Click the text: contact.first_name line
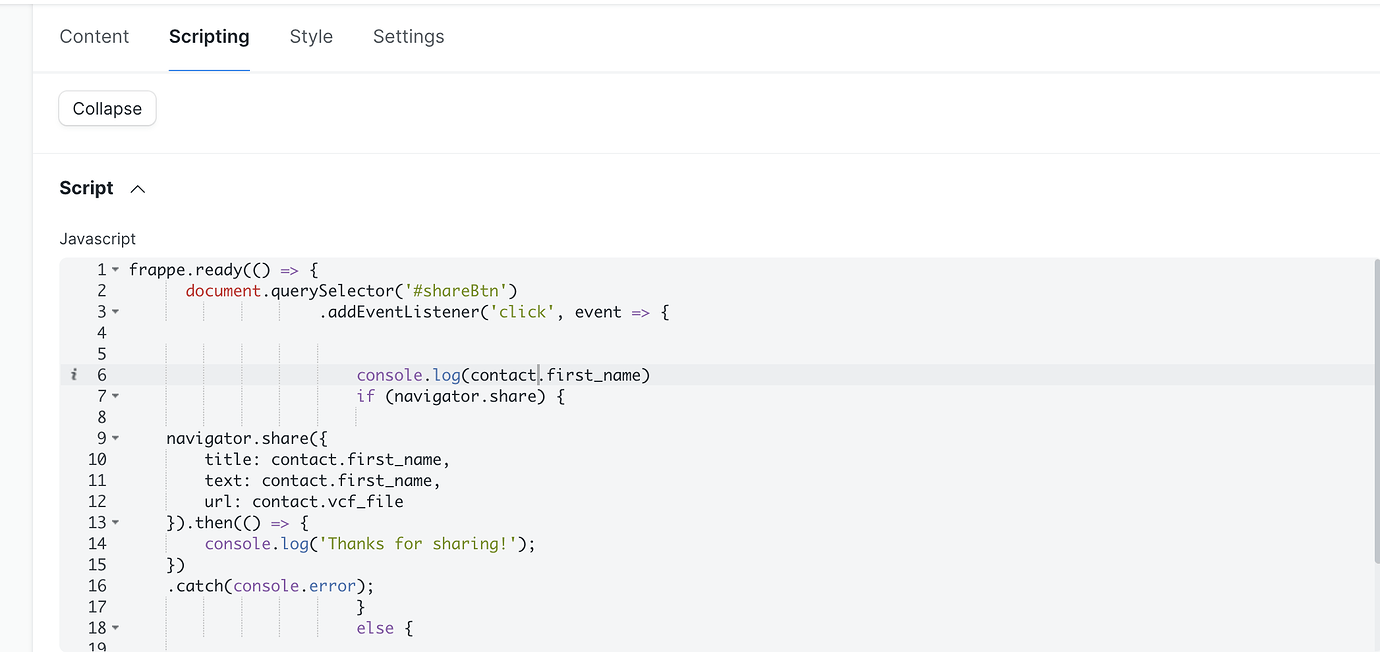1380x652 pixels. click(x=322, y=480)
